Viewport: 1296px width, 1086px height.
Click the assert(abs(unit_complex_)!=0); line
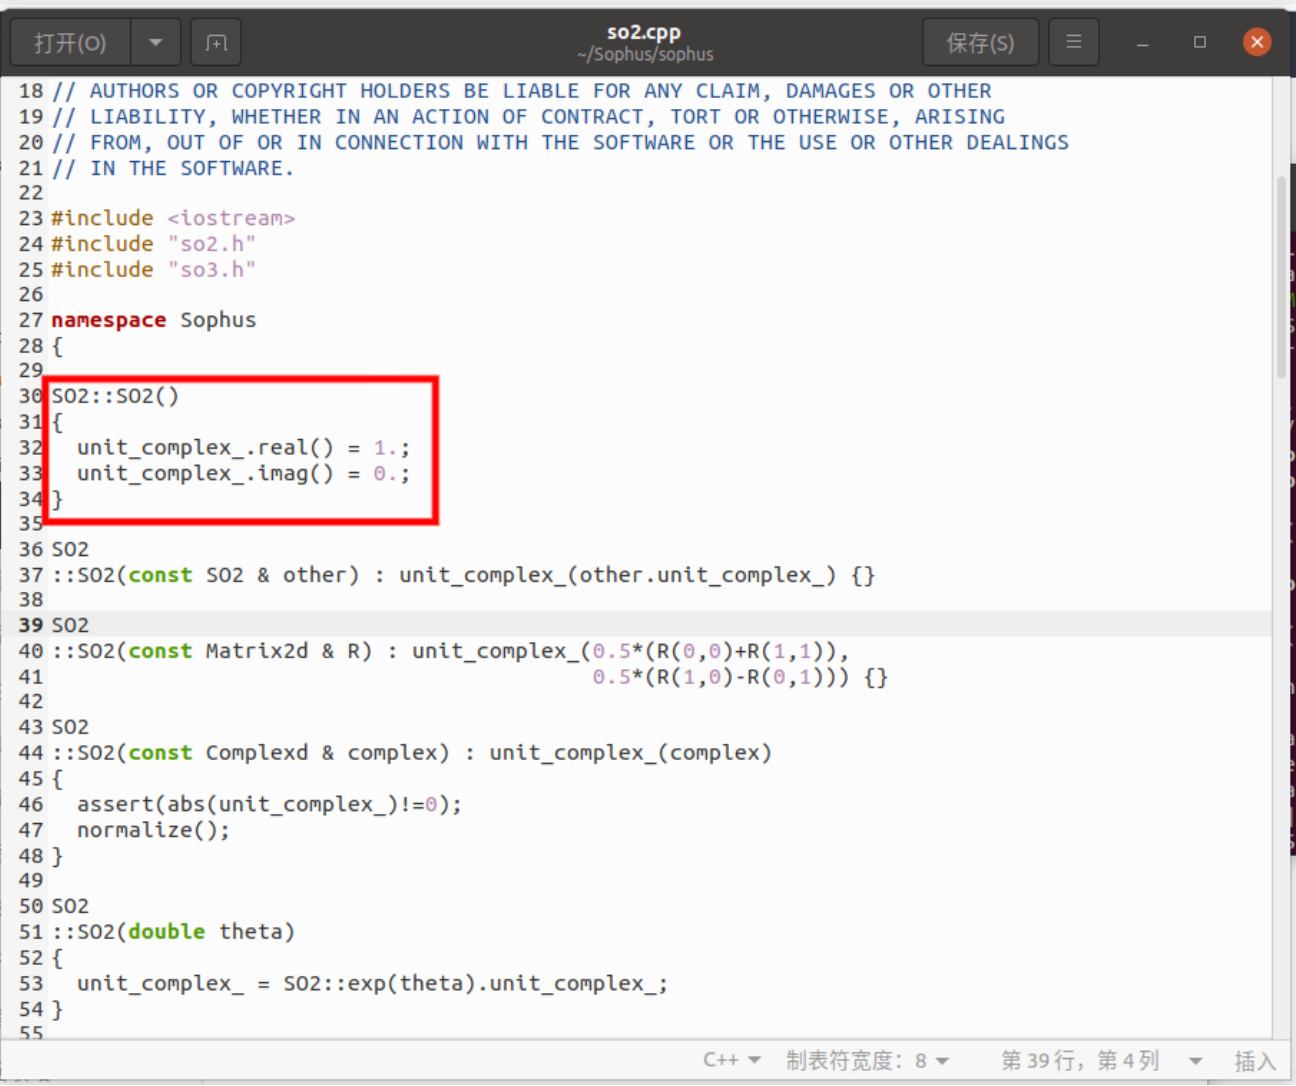(x=270, y=804)
